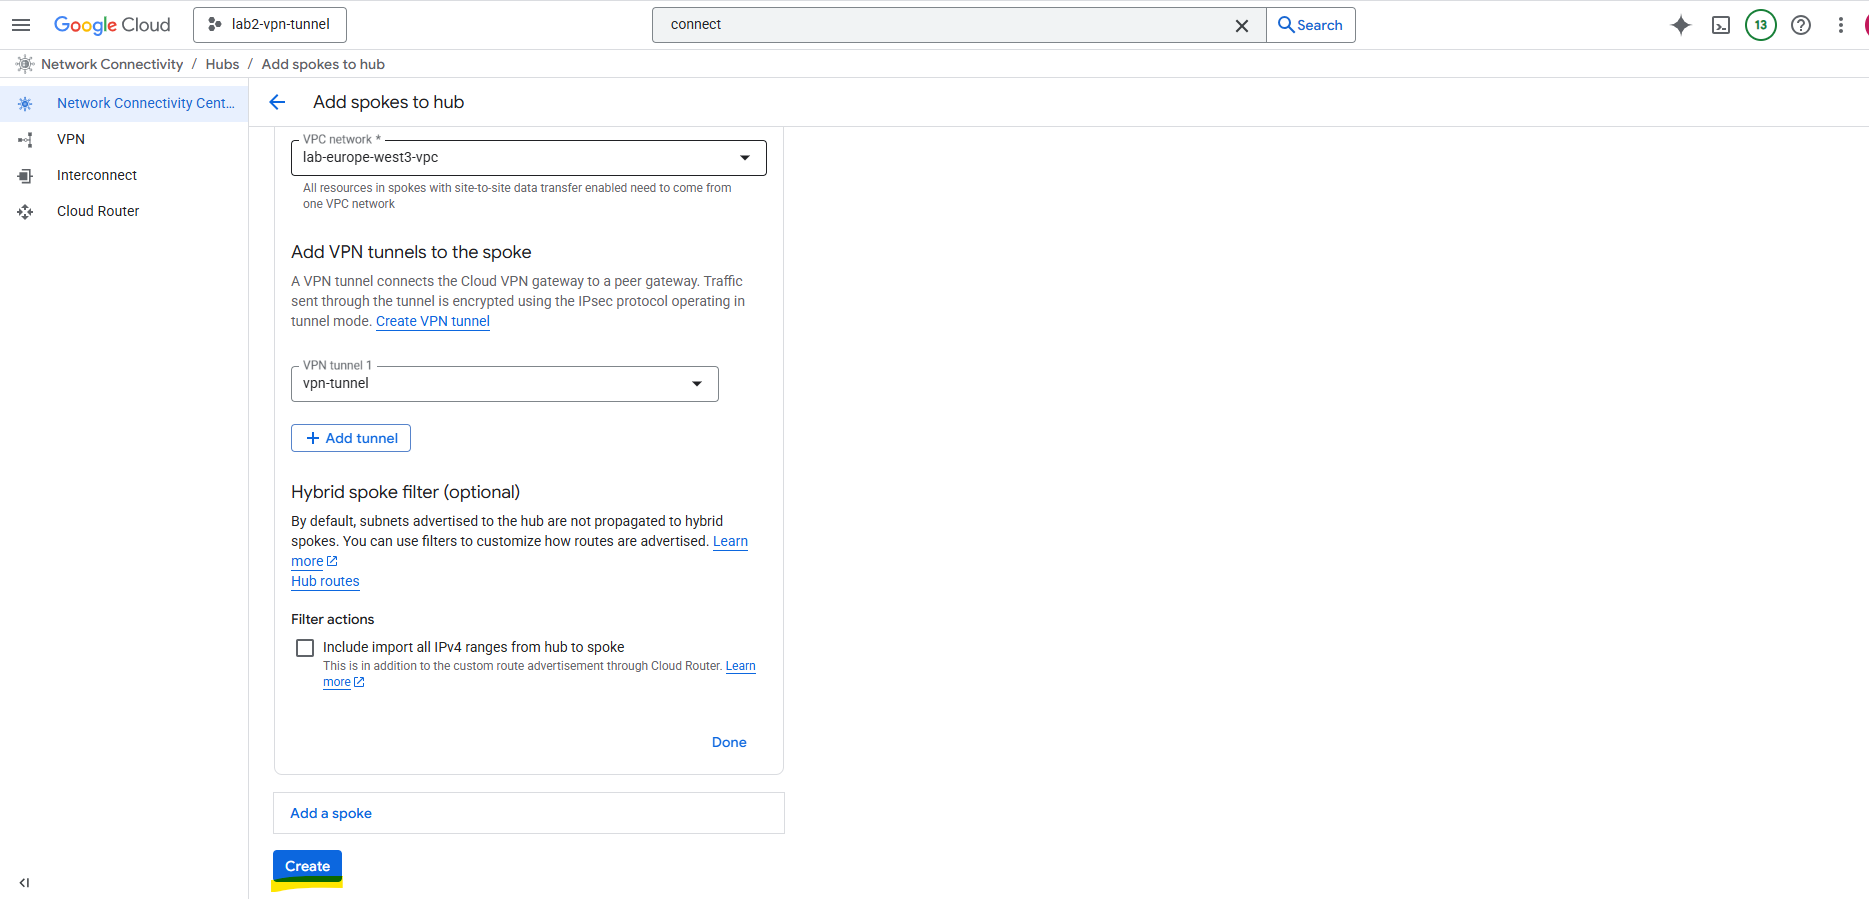The image size is (1869, 899).
Task: Open the Hub routes link
Action: [x=325, y=581]
